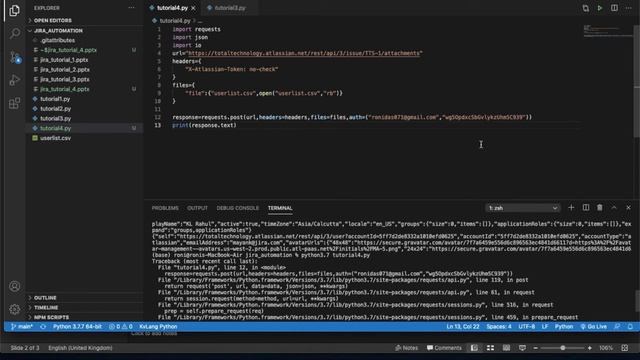This screenshot has width=640, height=360.
Task: Click the synchronize changes icon in status bar
Action: pos(43,327)
